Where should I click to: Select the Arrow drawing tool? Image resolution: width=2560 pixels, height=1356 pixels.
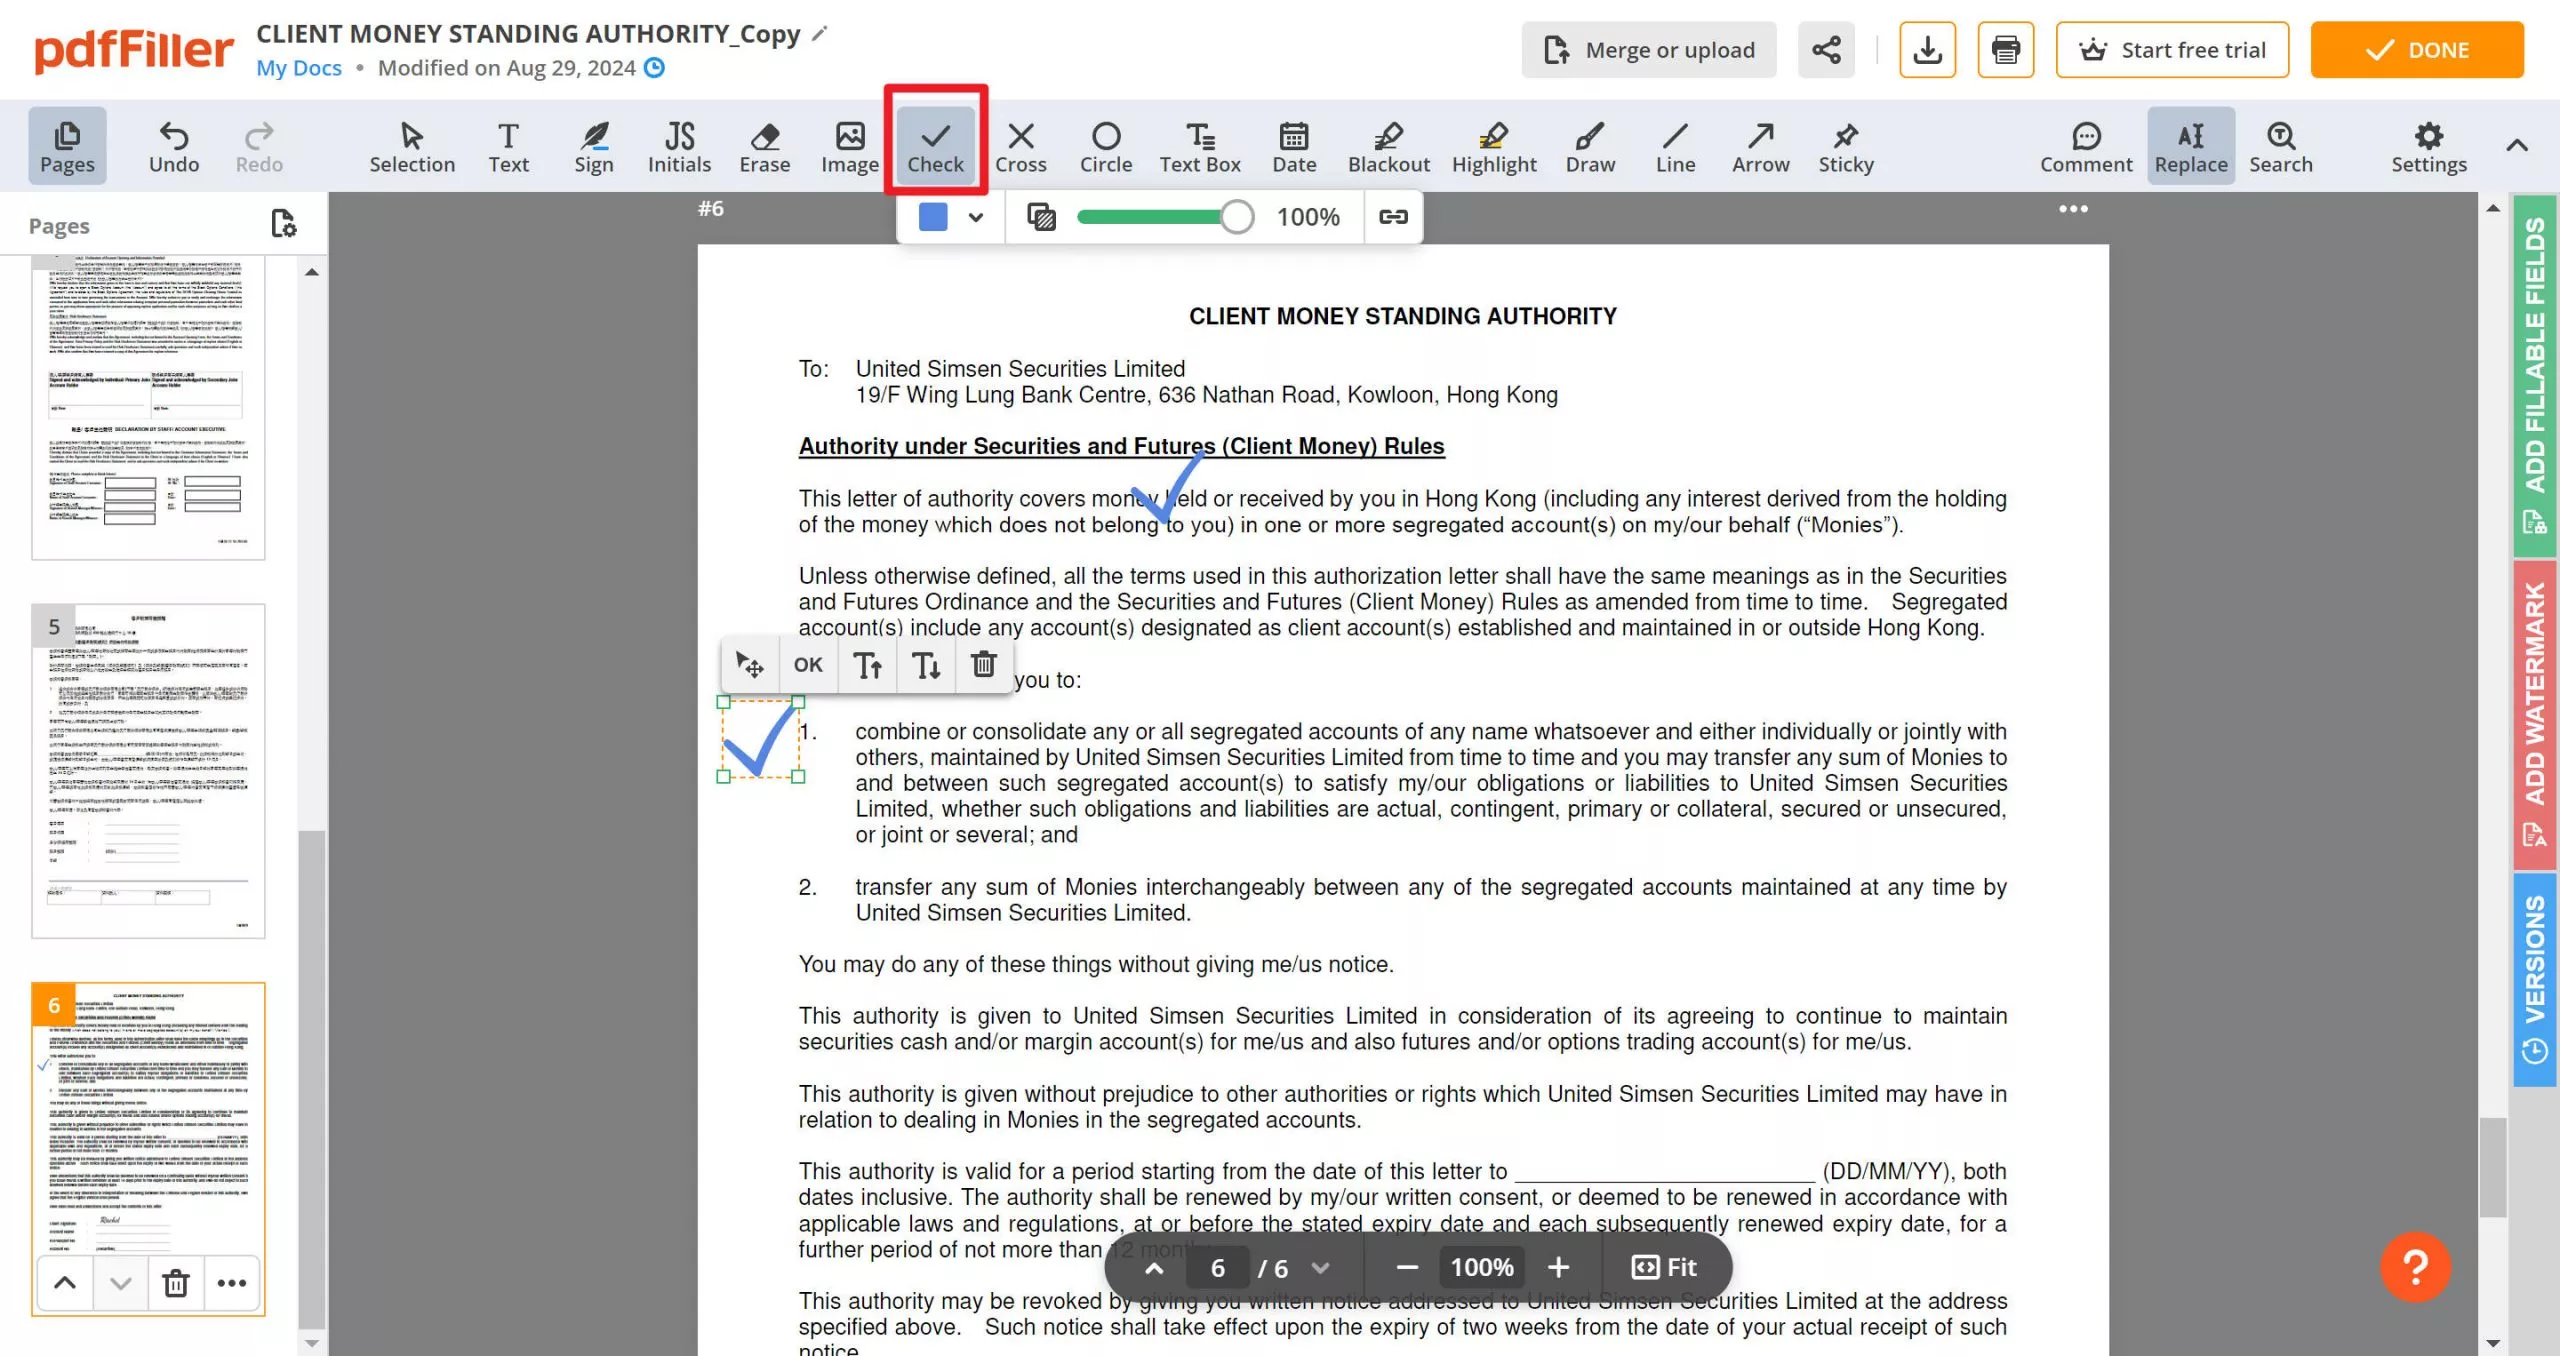pos(1760,145)
